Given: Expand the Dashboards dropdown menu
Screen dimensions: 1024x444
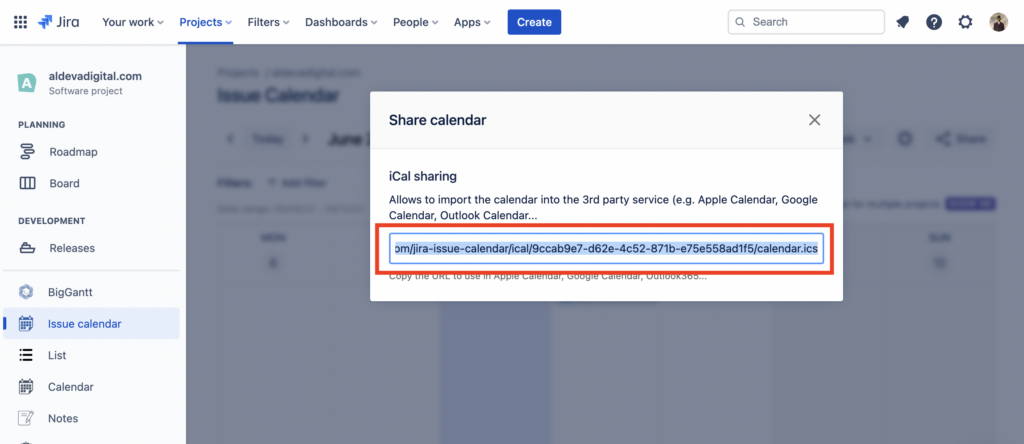Looking at the screenshot, I should pyautogui.click(x=341, y=22).
